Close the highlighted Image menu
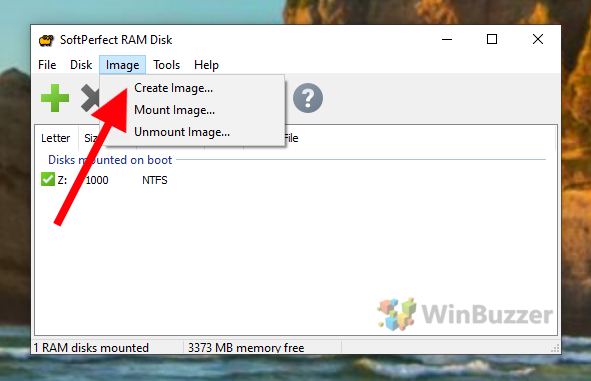 (122, 65)
